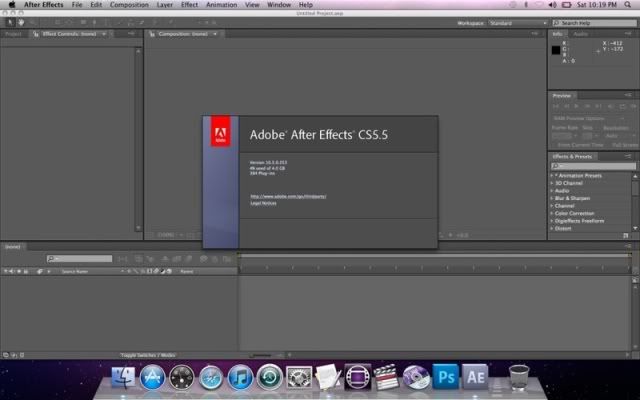
Task: Select the Selection tool in the toolbar
Action: [11, 22]
